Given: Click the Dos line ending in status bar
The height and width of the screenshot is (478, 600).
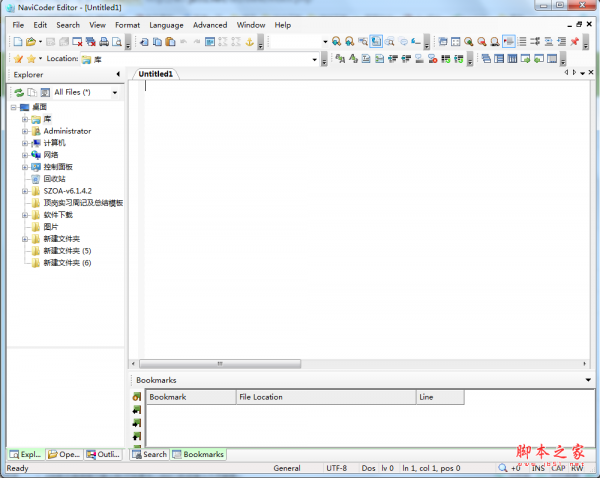Looking at the screenshot, I should click(x=368, y=468).
